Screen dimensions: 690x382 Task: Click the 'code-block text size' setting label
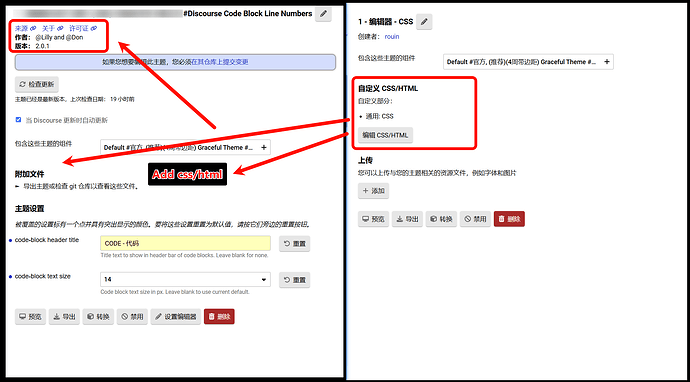tap(43, 276)
